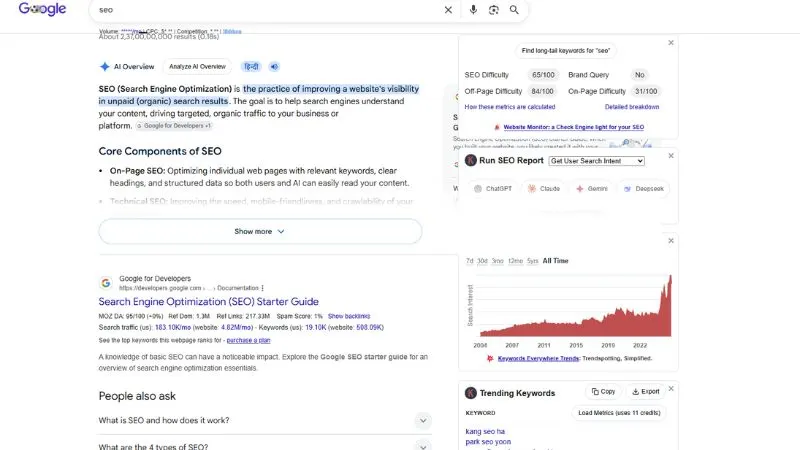Open search by image camera icon
The height and width of the screenshot is (450, 800).
pos(493,10)
